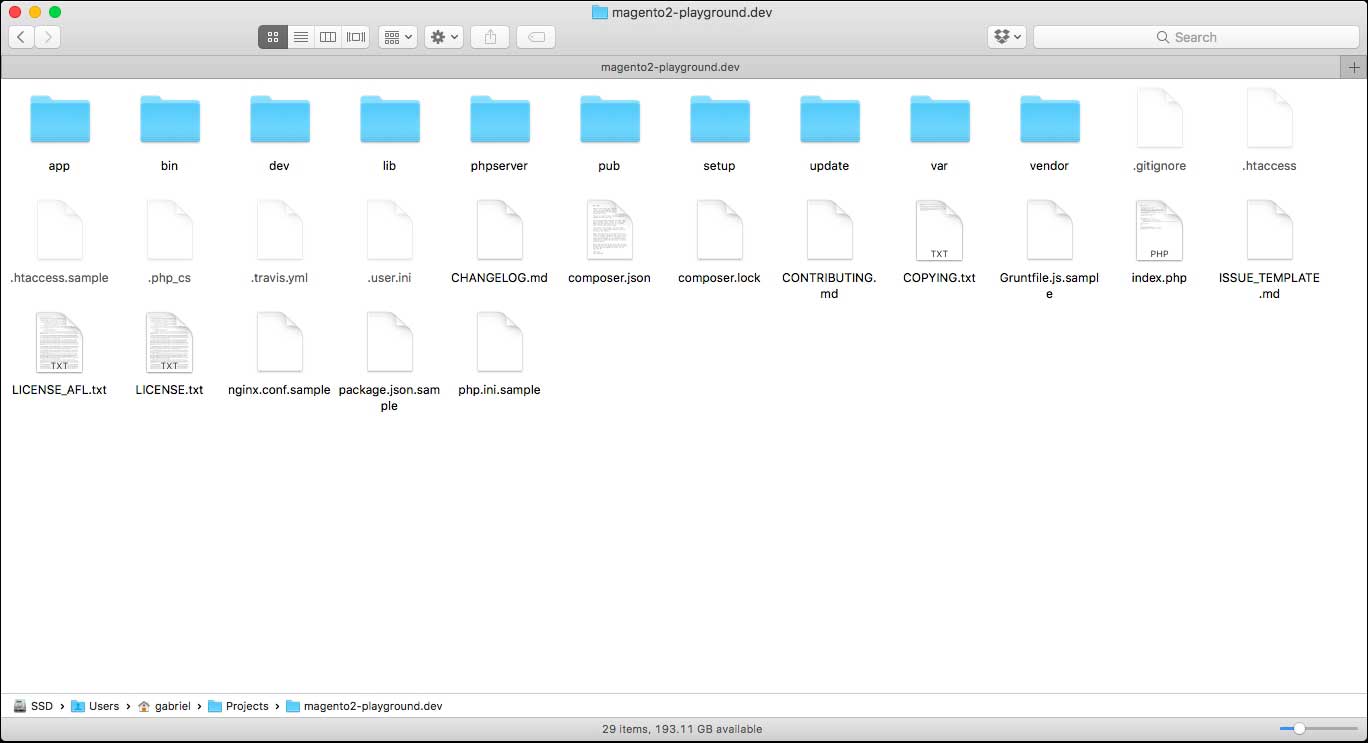Open the pub folder
Screen dimensions: 1368x743
[x=610, y=120]
